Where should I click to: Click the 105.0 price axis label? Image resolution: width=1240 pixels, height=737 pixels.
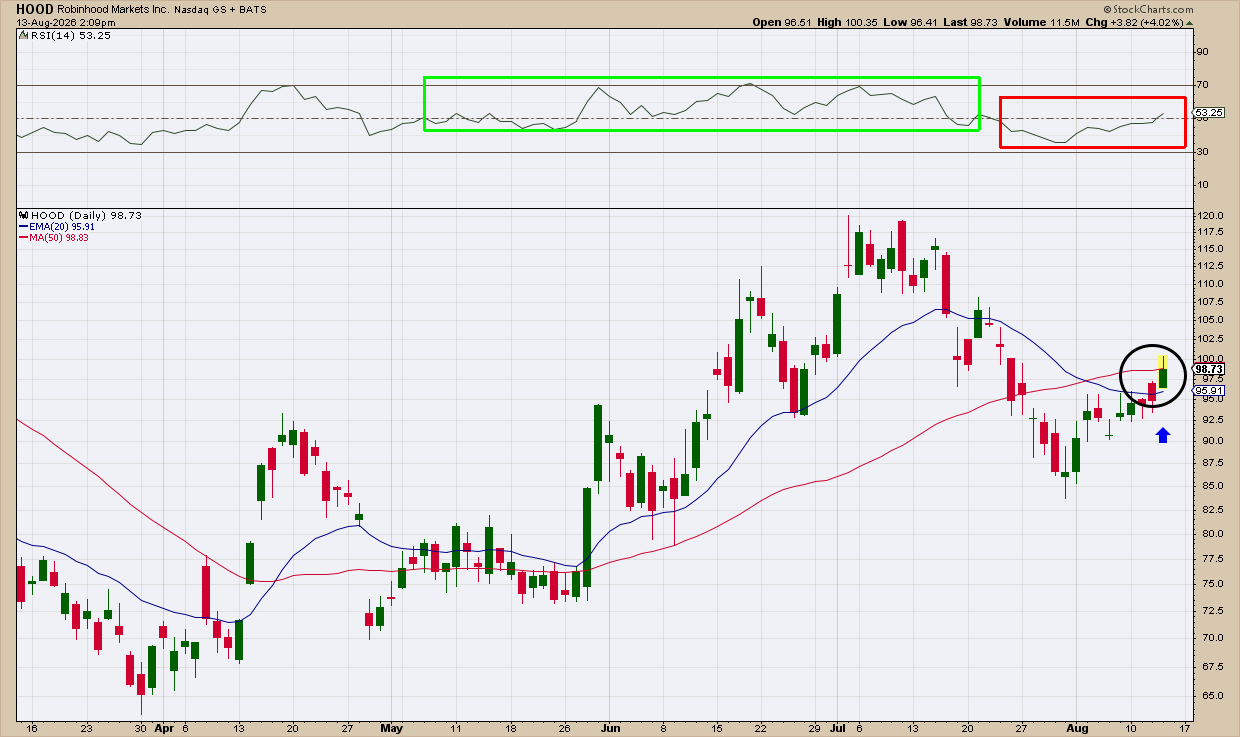point(1210,320)
